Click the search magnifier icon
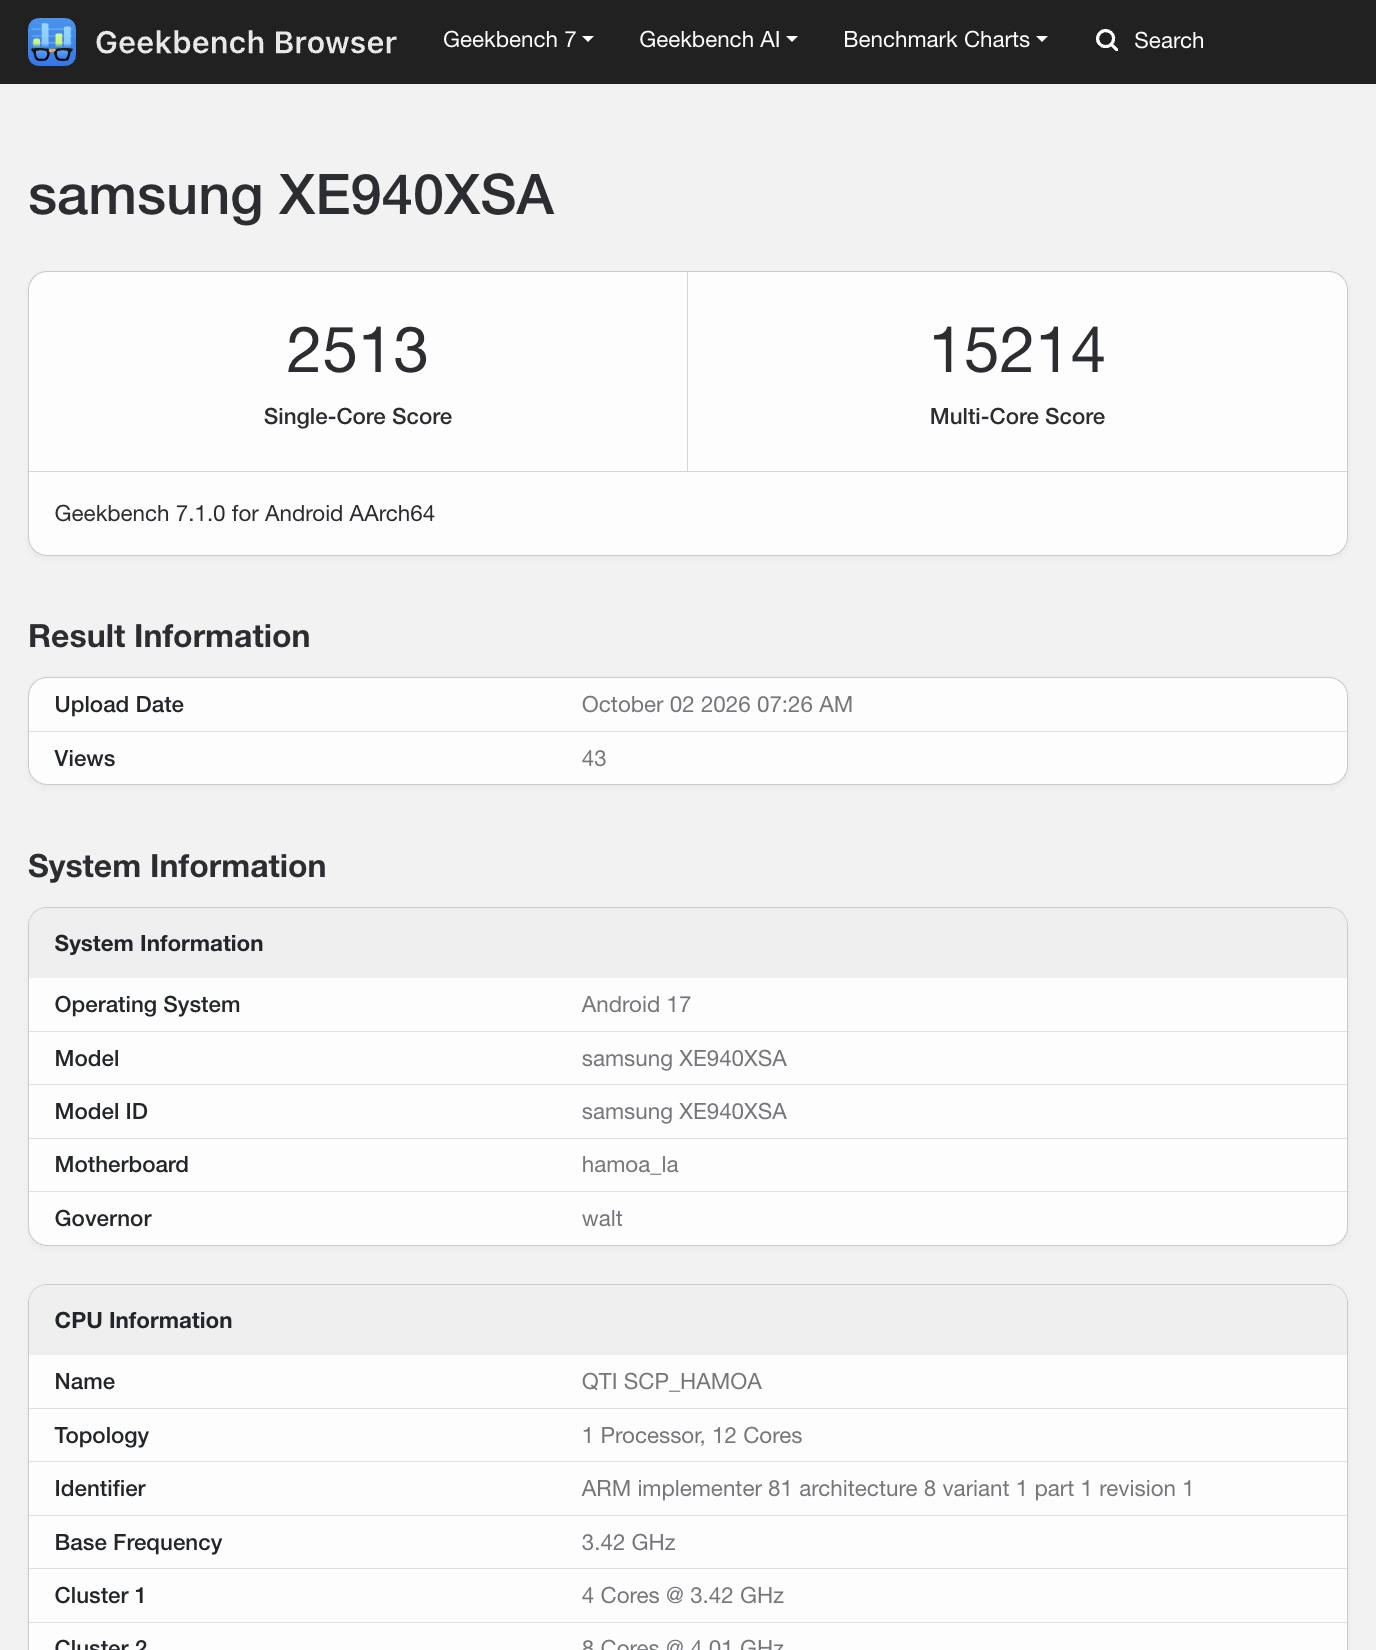 pyautogui.click(x=1106, y=40)
